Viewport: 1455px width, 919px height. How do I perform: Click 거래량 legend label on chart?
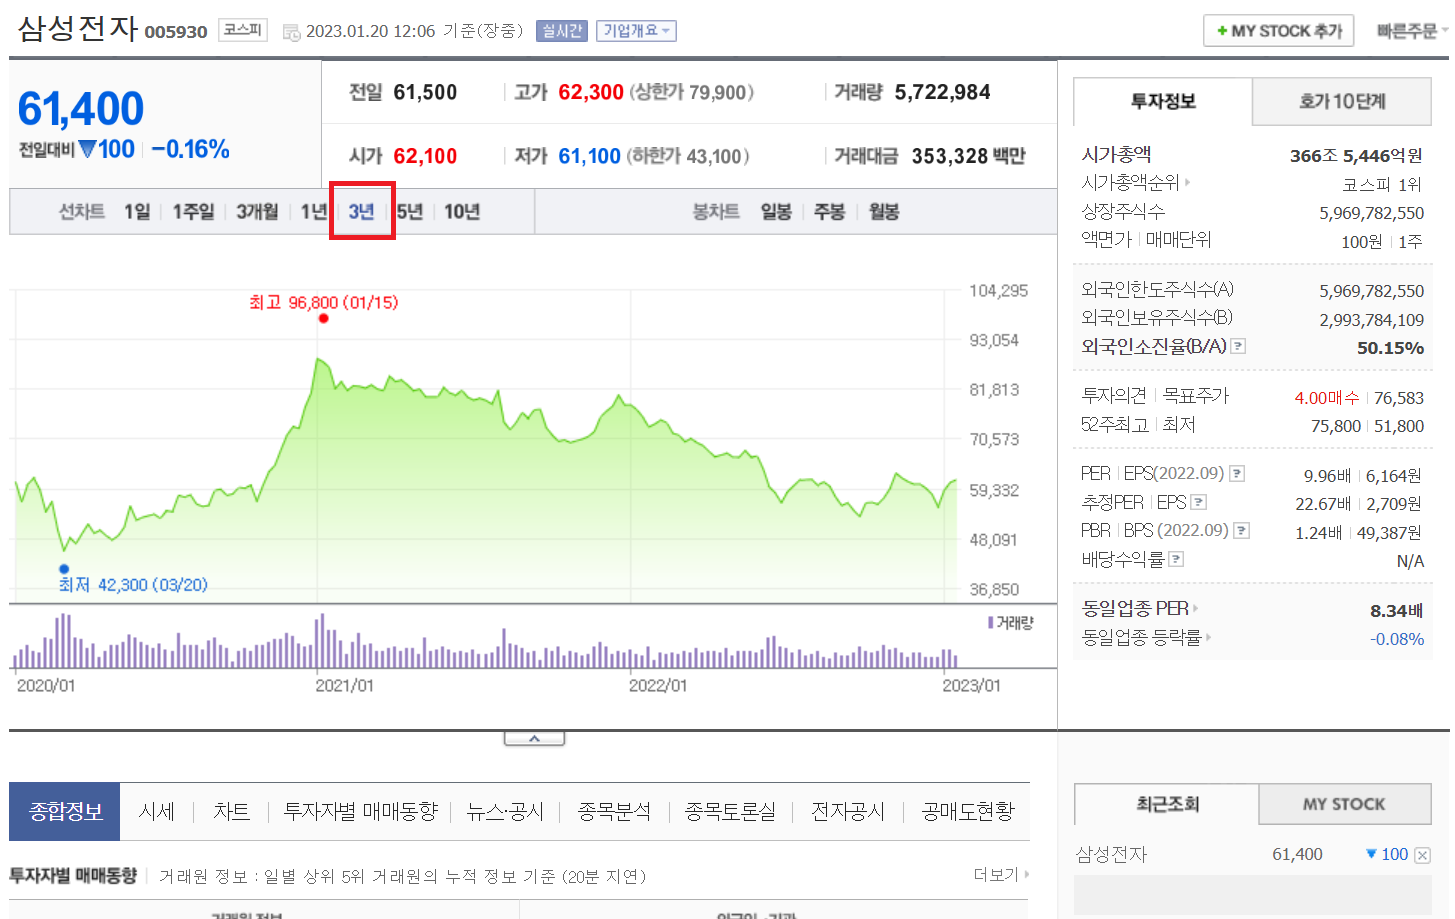[x=1010, y=622]
